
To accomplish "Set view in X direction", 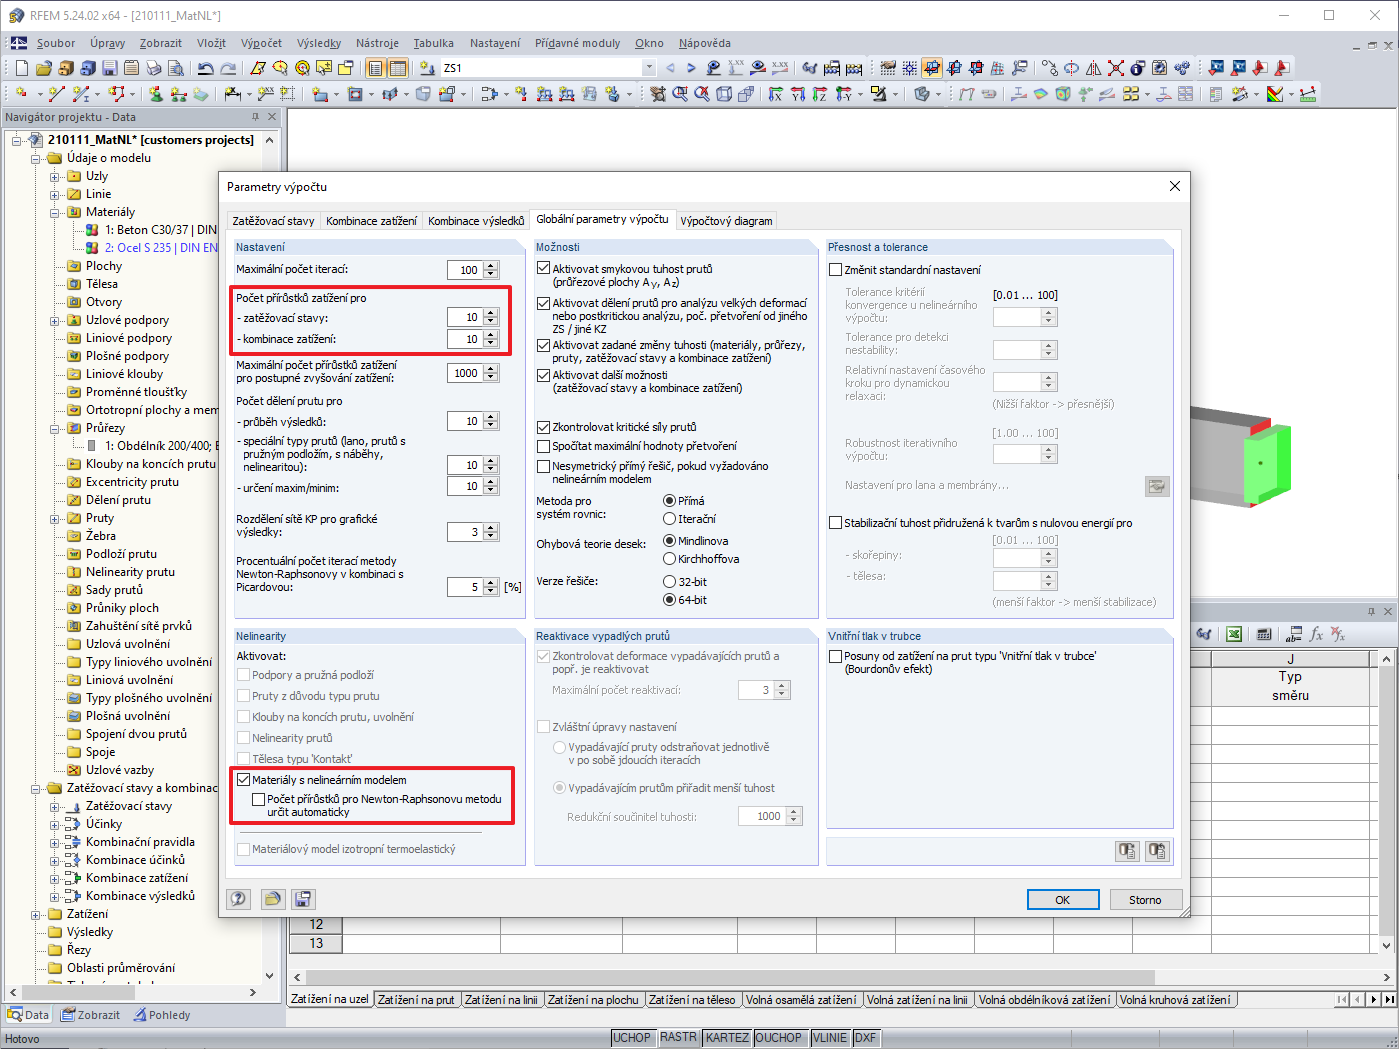I will click(775, 93).
